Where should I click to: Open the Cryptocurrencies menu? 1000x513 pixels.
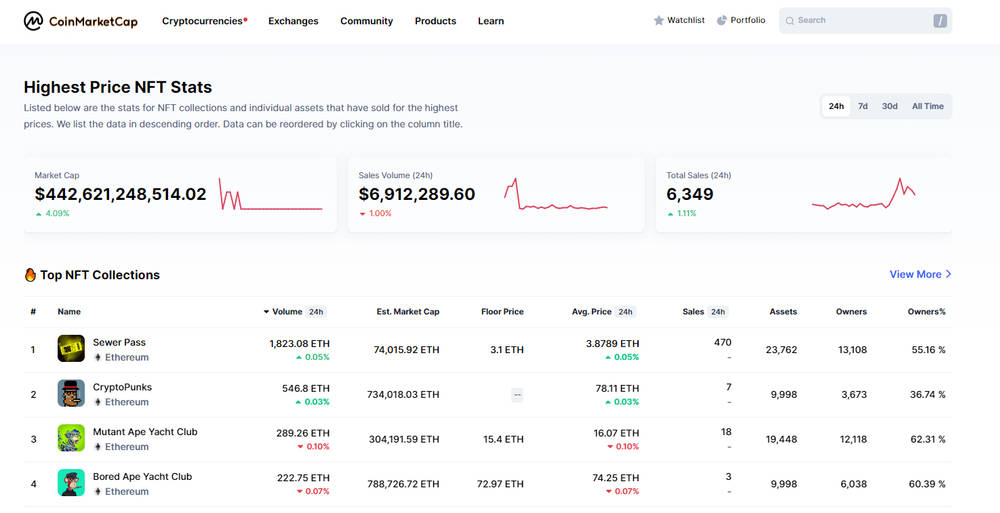point(204,21)
